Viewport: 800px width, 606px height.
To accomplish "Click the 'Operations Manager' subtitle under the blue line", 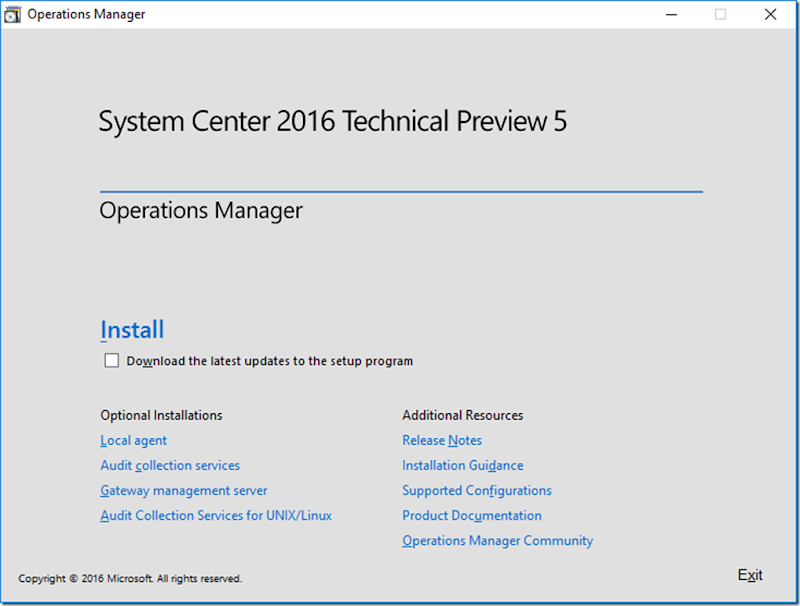I will pyautogui.click(x=201, y=211).
